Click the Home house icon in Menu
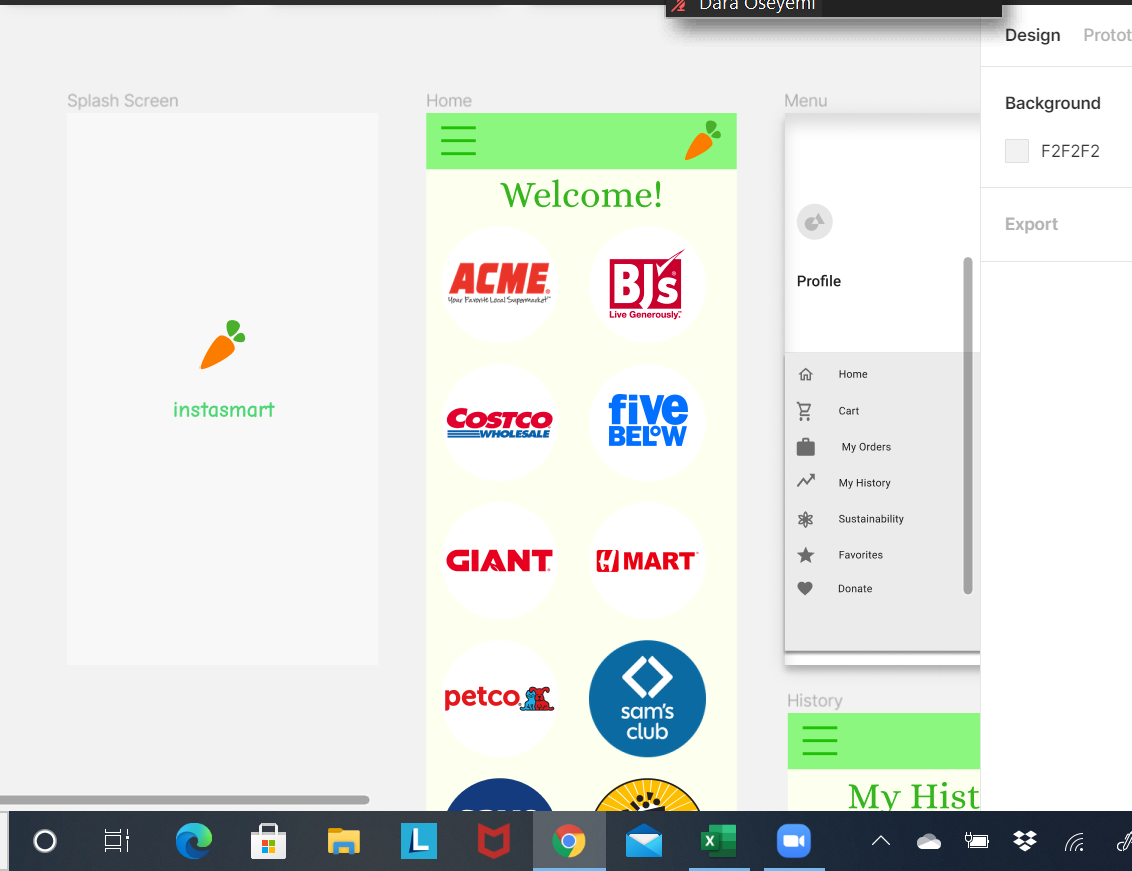Viewport: 1132px width, 871px height. pyautogui.click(x=806, y=374)
